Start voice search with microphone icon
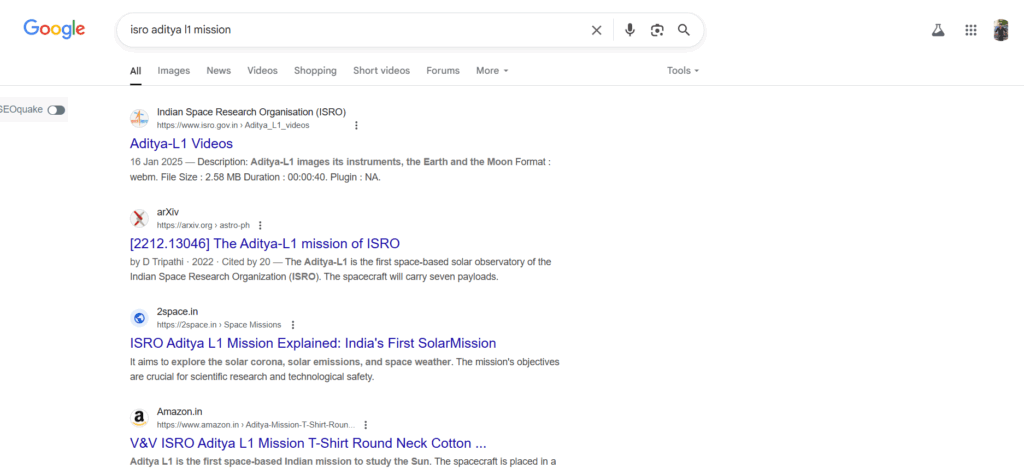Screen dimensions: 1024x468 (x=630, y=30)
